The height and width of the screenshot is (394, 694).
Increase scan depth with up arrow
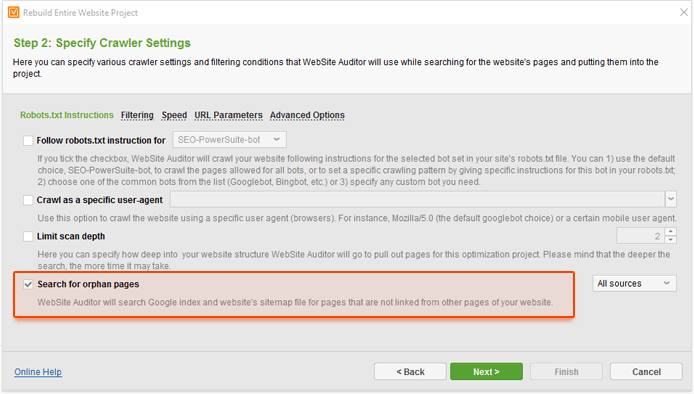pos(671,232)
